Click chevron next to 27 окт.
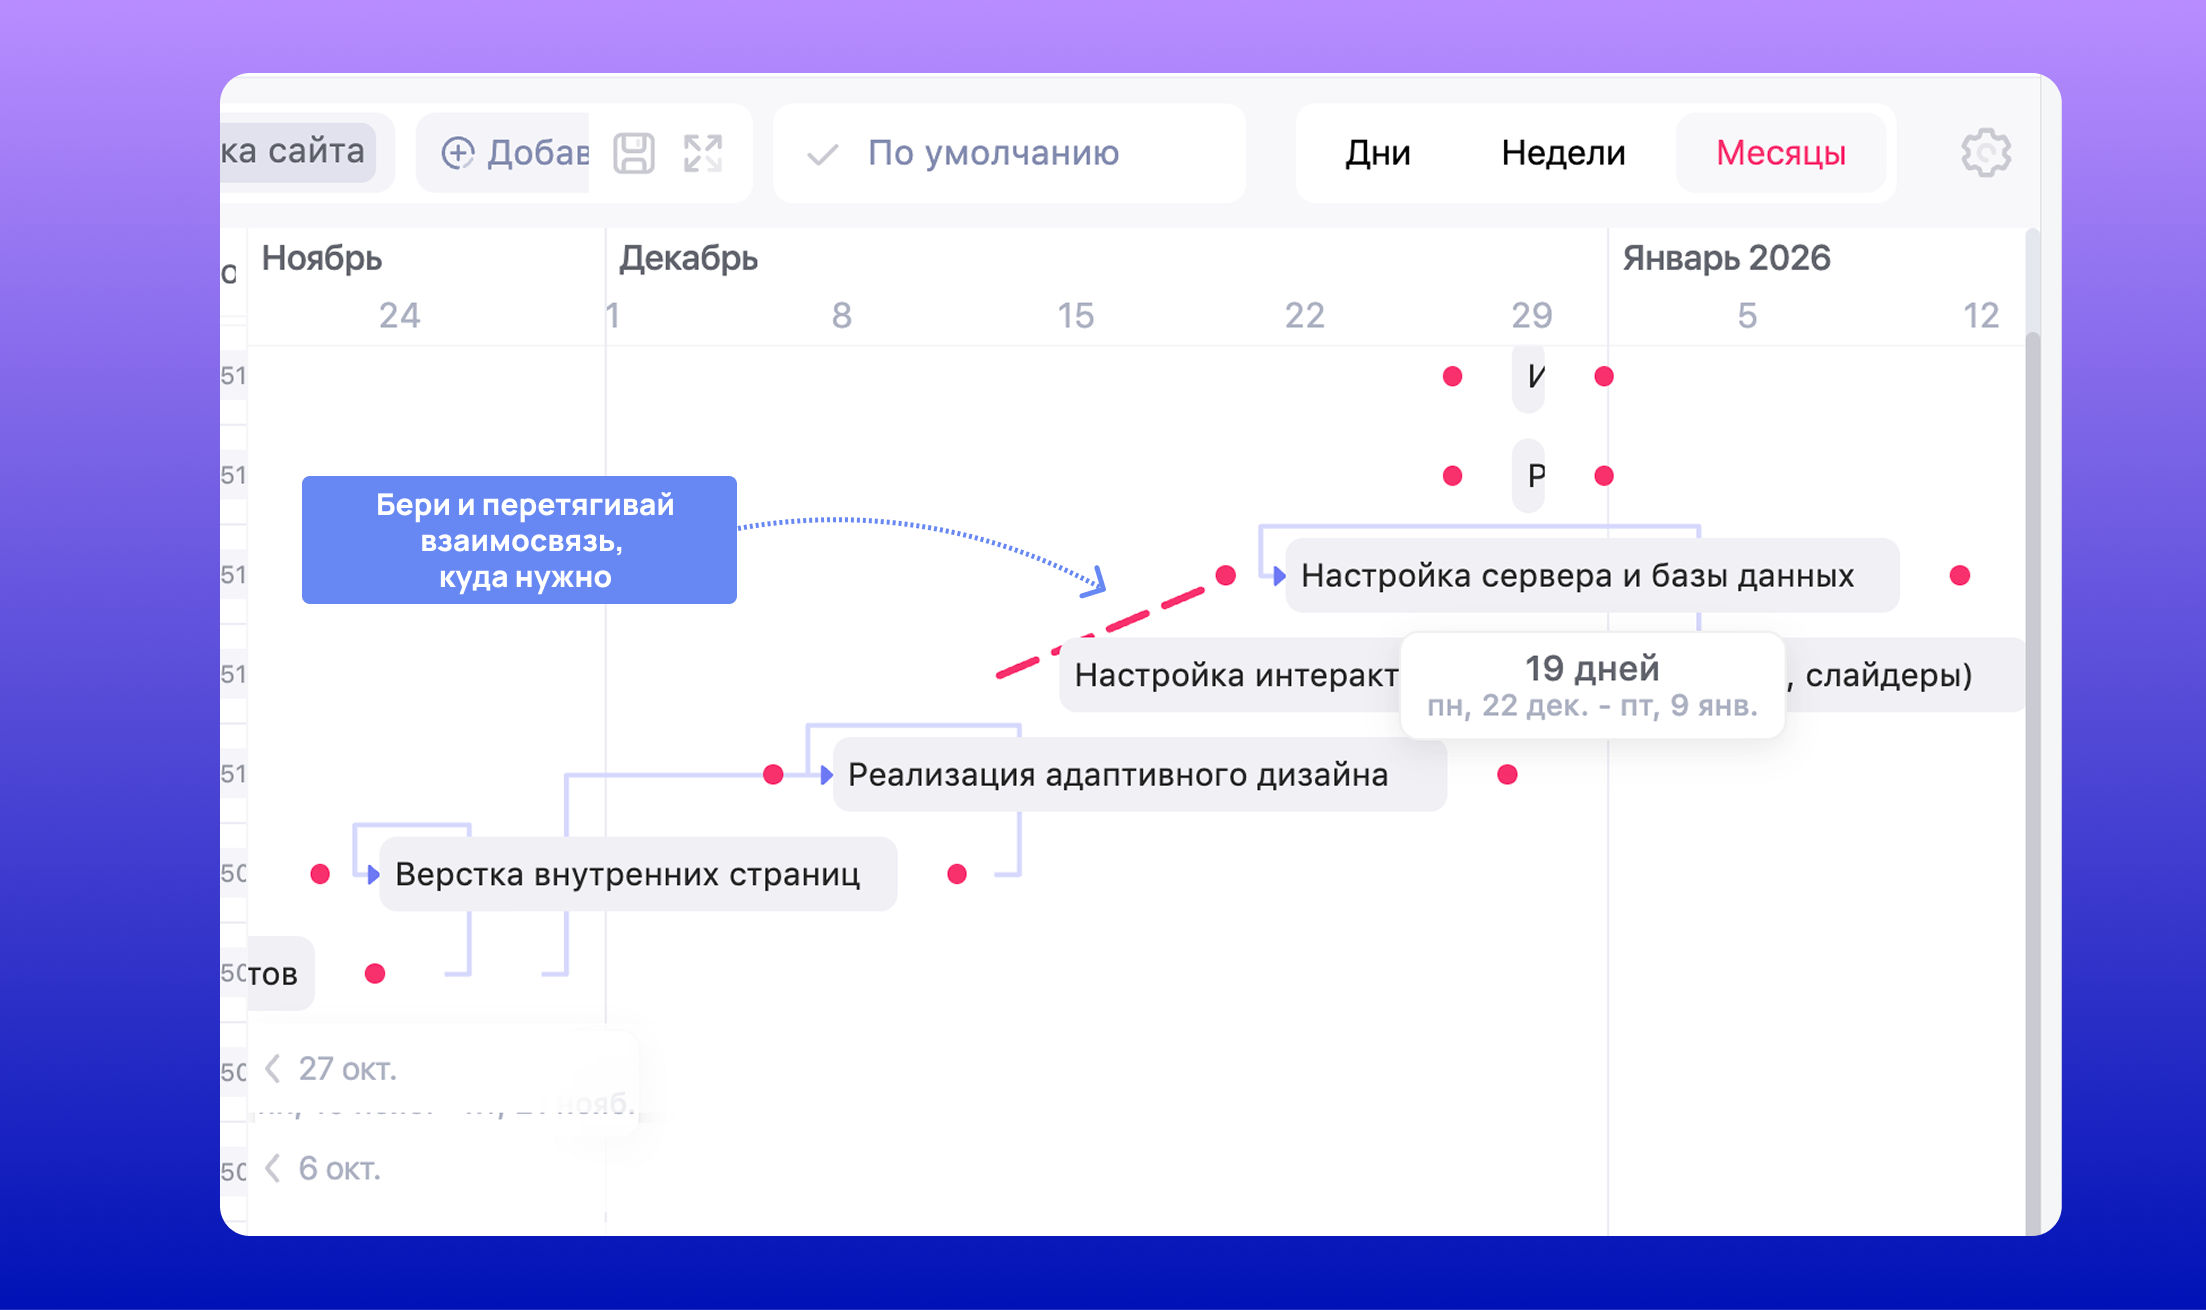Screen dimensions: 2206x1310 [273, 1069]
